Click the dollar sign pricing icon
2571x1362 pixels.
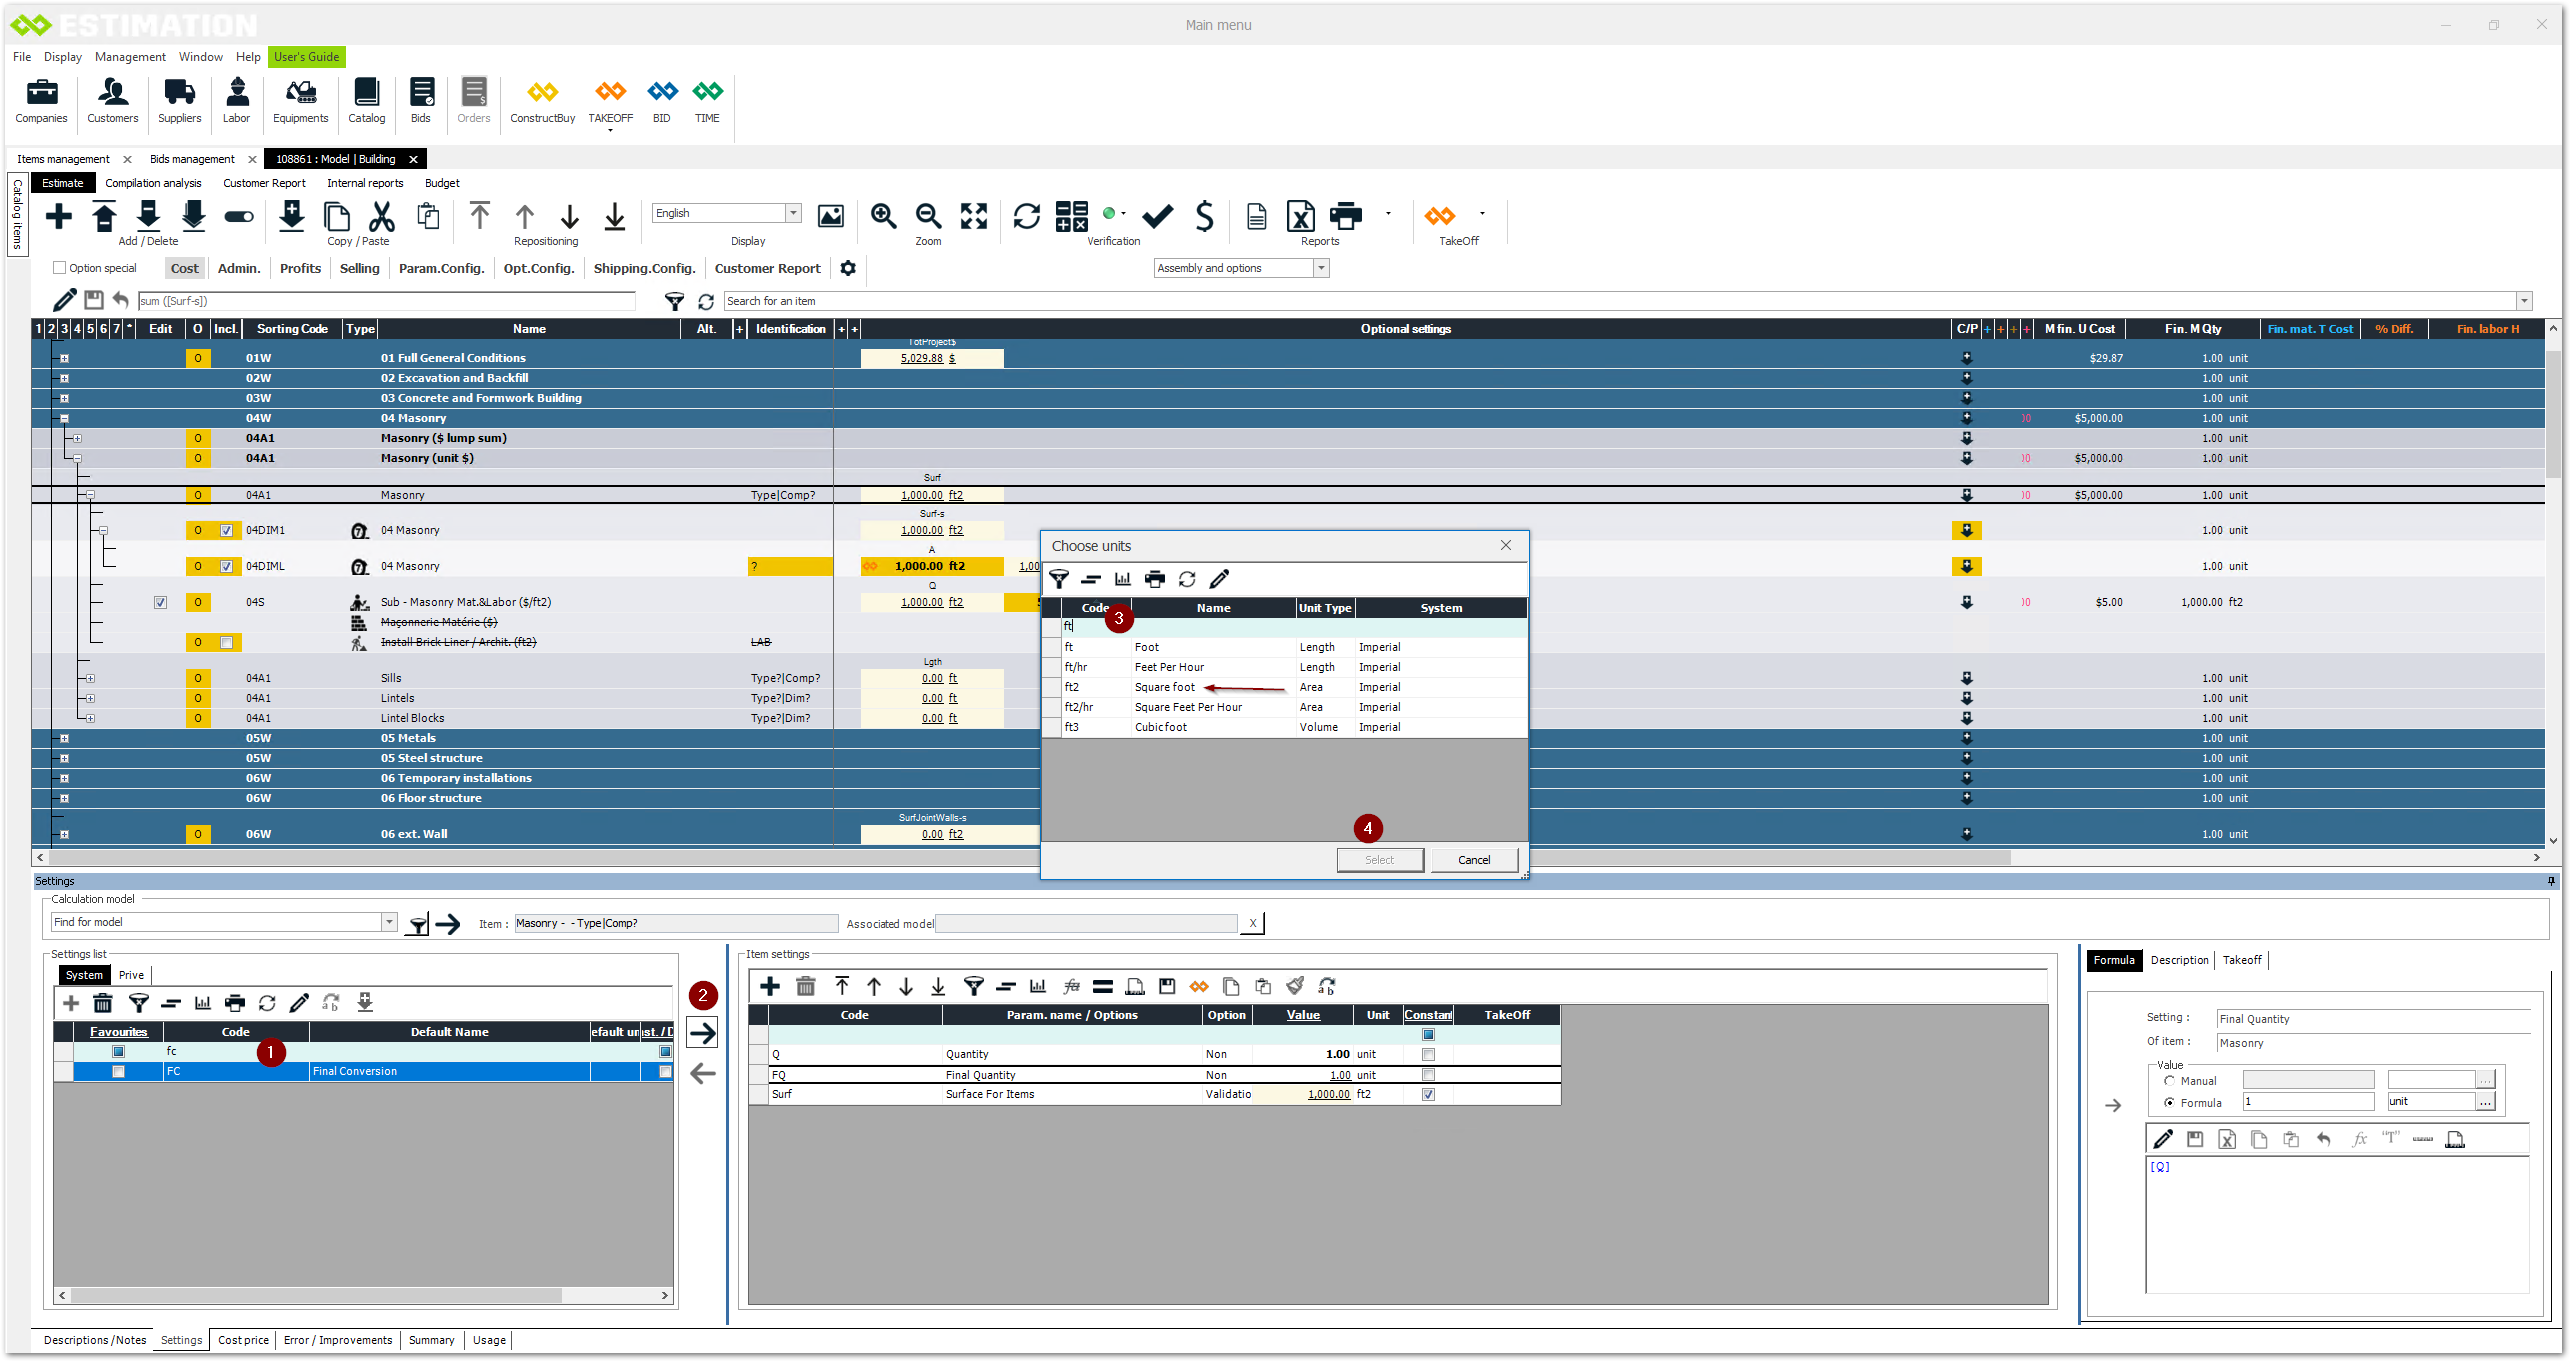click(1204, 216)
